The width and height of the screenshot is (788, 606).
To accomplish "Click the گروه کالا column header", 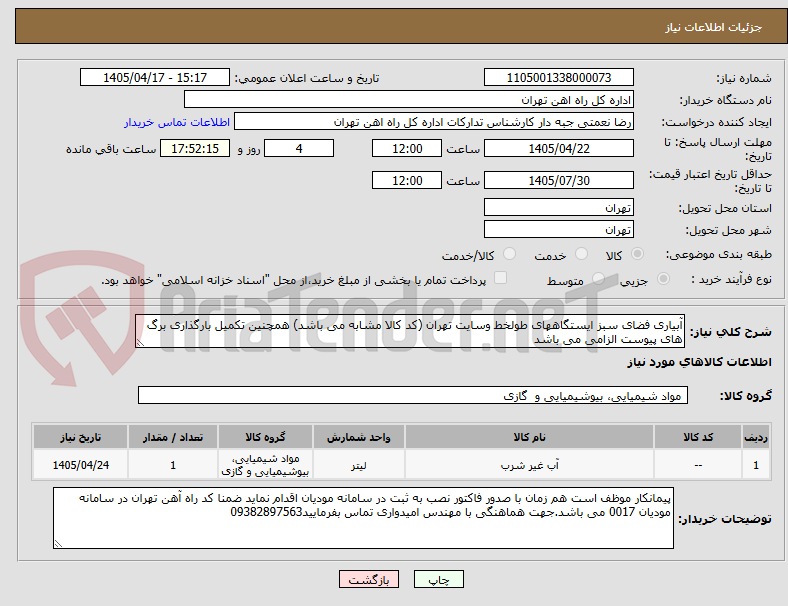I will tap(265, 437).
